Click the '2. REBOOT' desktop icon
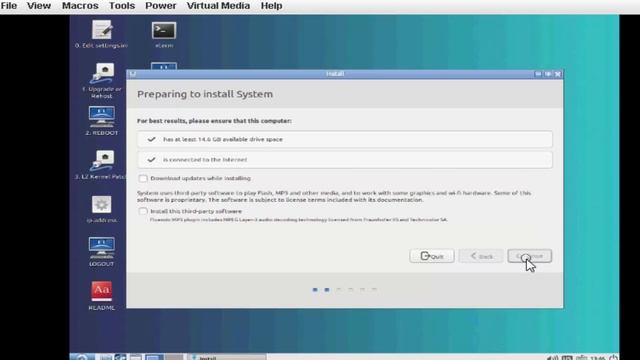This screenshot has width=640, height=360. click(x=102, y=121)
